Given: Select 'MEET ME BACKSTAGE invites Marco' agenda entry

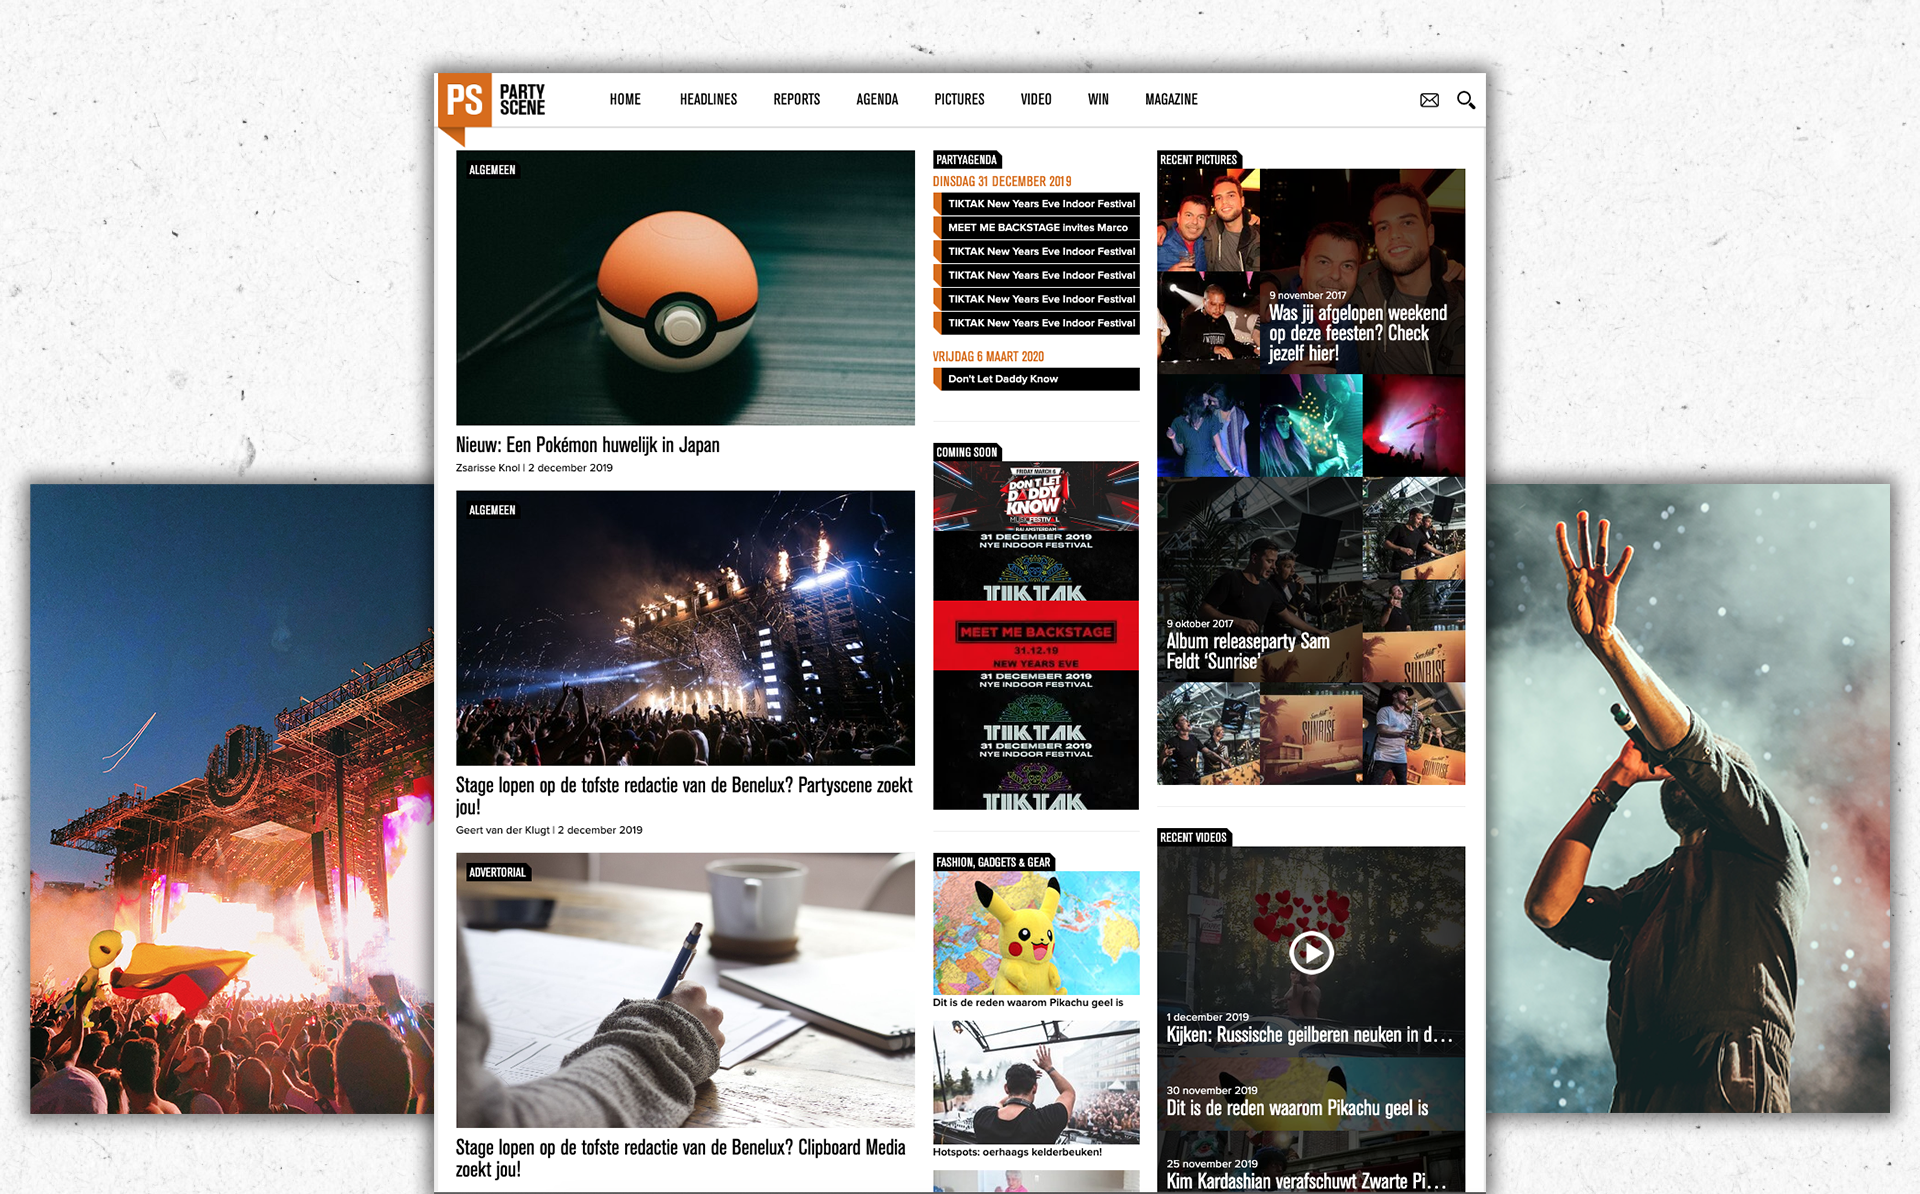Looking at the screenshot, I should (x=1036, y=228).
